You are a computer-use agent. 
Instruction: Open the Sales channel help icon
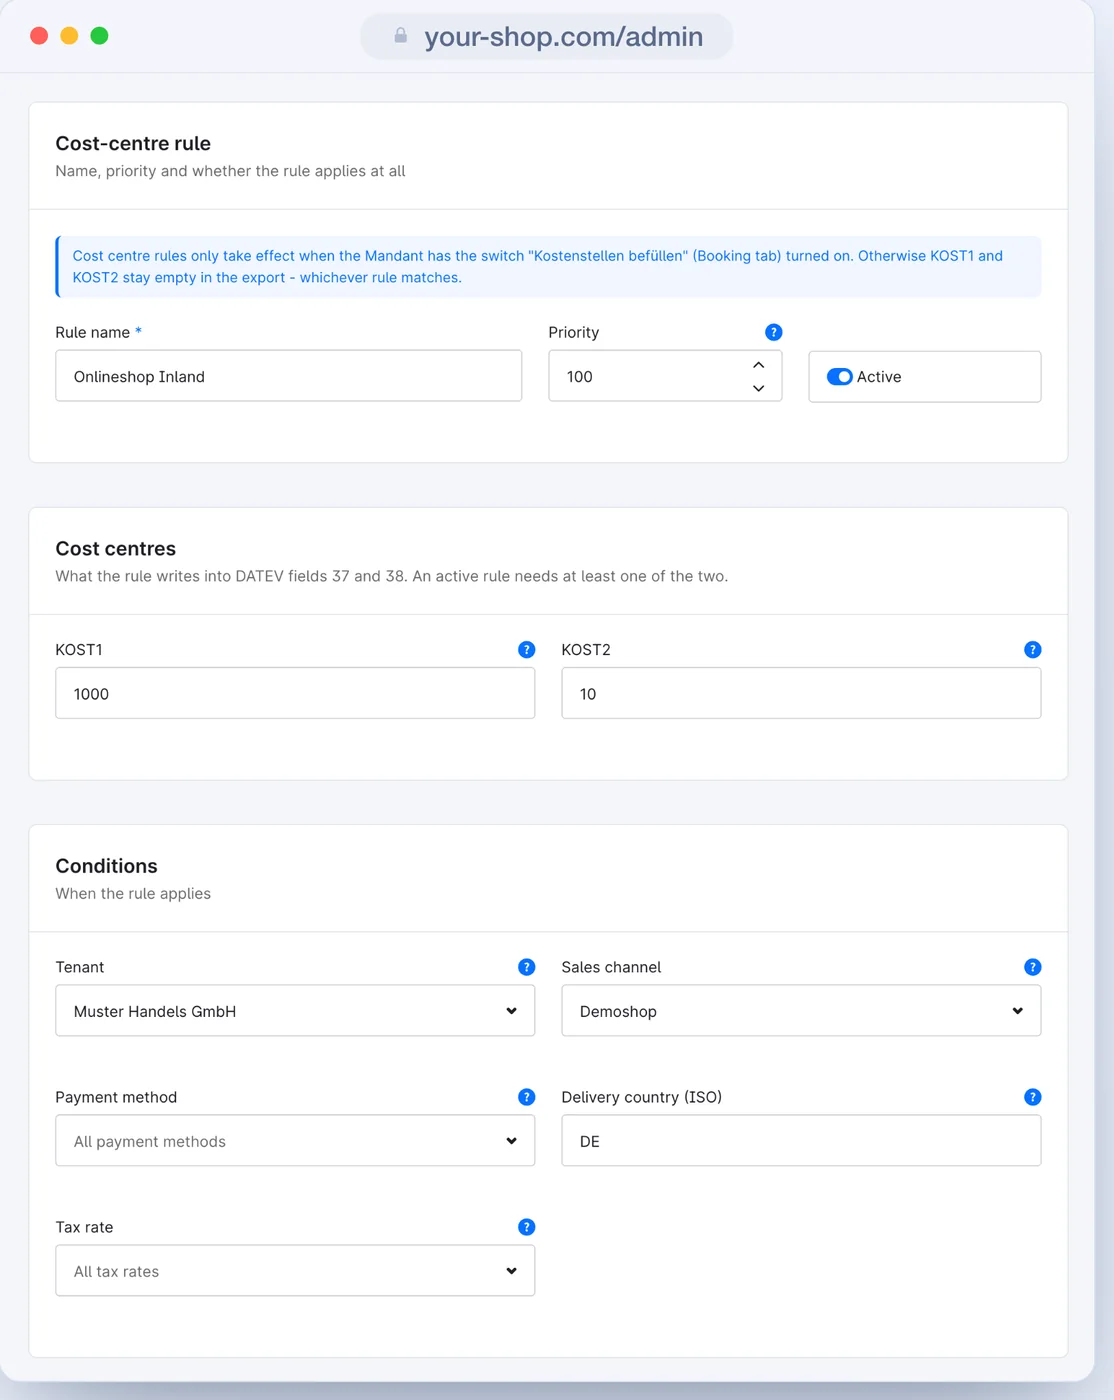coord(1033,967)
